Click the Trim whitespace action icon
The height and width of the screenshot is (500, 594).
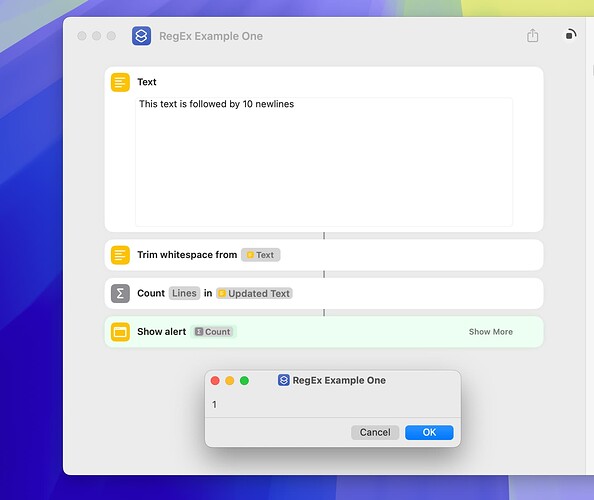[120, 255]
